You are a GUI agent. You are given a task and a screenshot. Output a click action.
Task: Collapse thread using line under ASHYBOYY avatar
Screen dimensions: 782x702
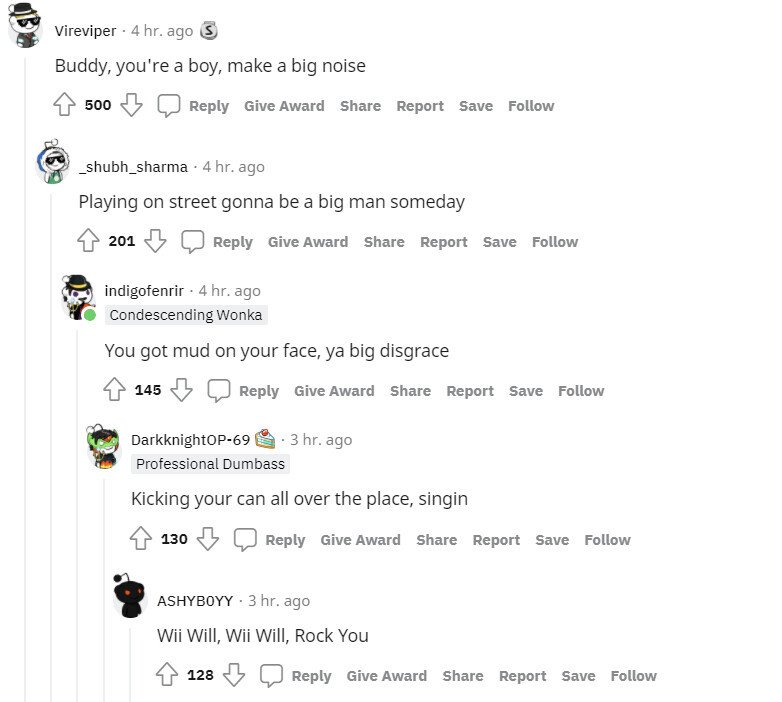point(130,665)
